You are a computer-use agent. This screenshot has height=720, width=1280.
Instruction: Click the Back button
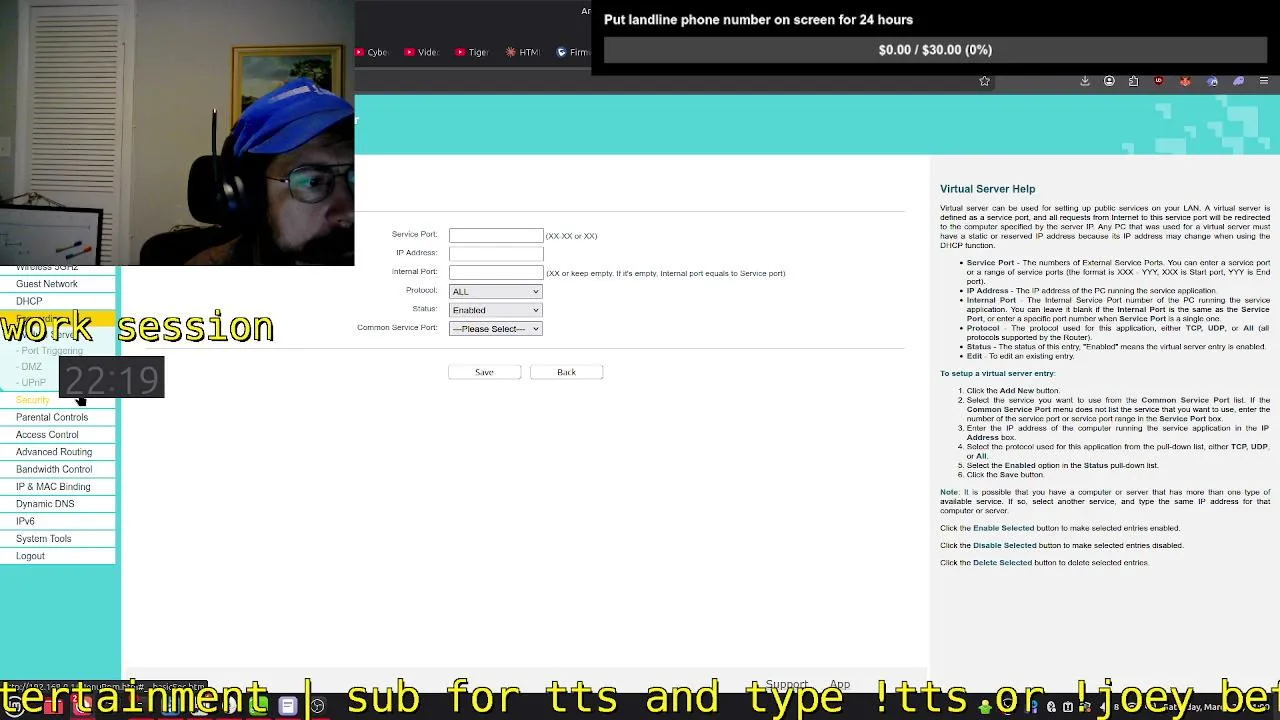pos(566,372)
